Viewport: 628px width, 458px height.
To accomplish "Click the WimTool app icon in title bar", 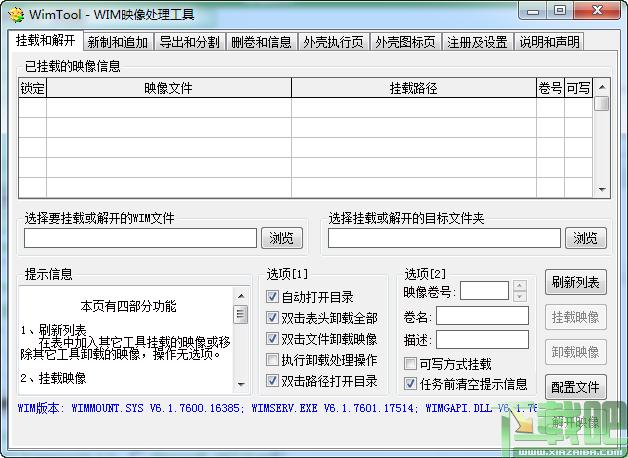I will pos(16,15).
